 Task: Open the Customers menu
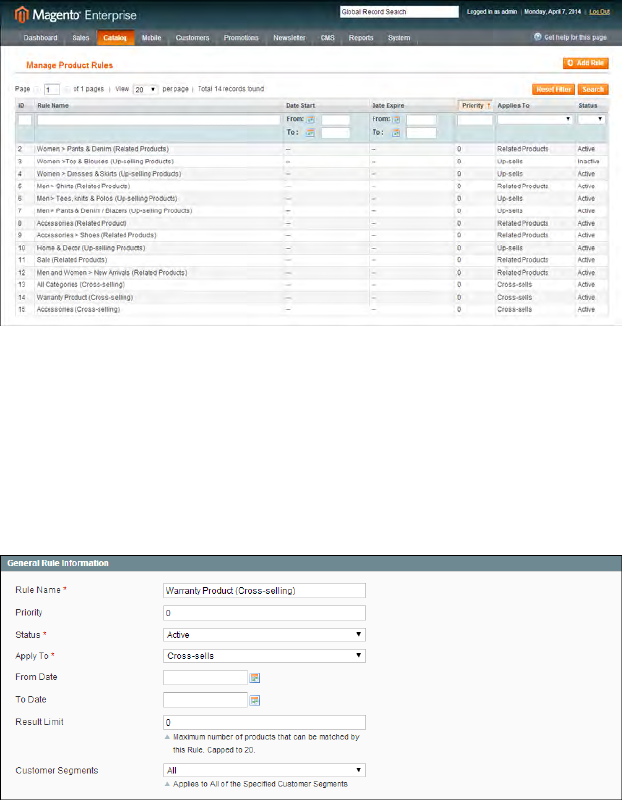pos(192,38)
